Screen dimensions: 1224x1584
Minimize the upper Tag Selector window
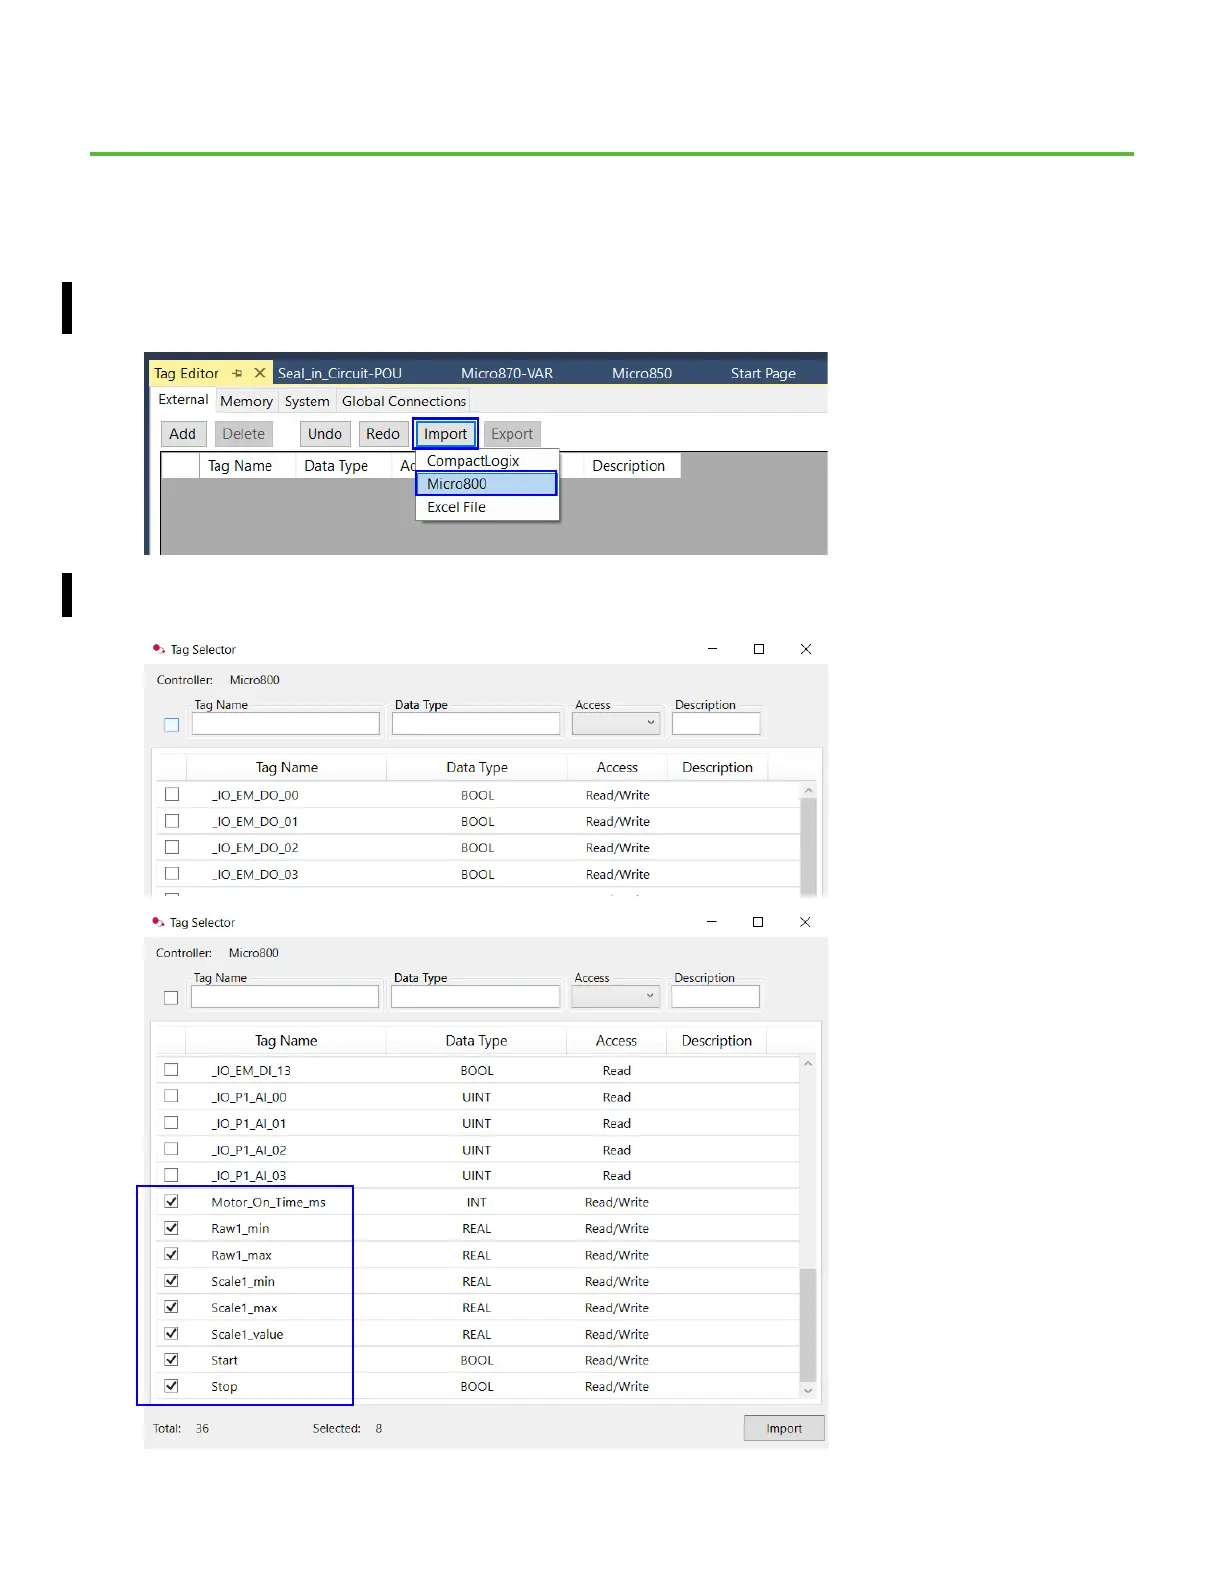click(x=712, y=649)
